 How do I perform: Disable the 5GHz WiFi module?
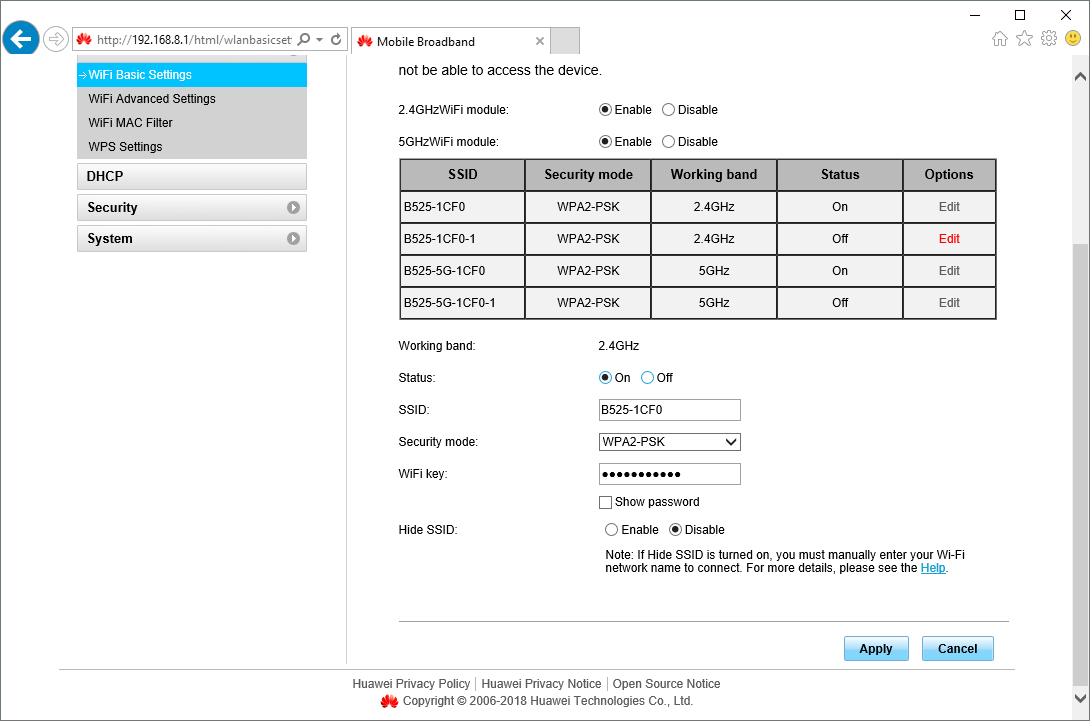coord(669,142)
